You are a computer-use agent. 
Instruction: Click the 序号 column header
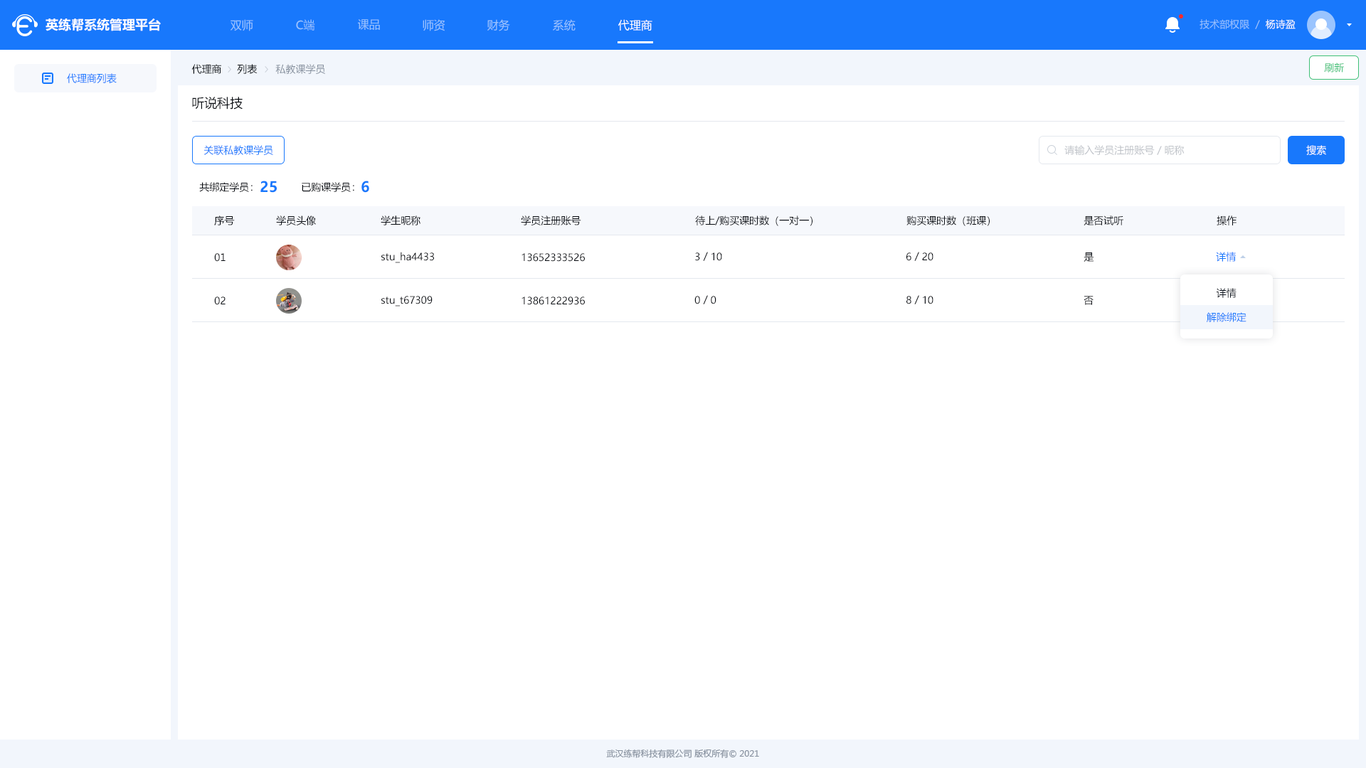pos(224,220)
